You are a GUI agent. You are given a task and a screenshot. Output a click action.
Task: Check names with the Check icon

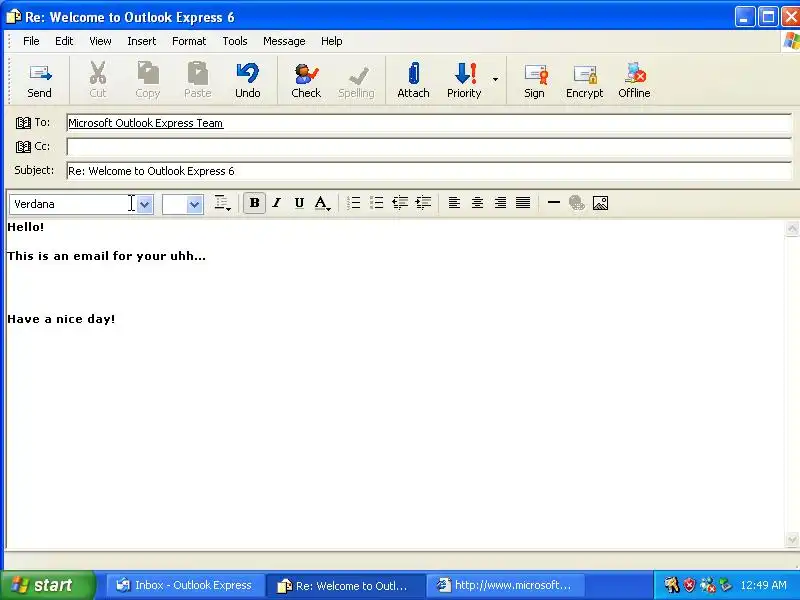click(306, 81)
